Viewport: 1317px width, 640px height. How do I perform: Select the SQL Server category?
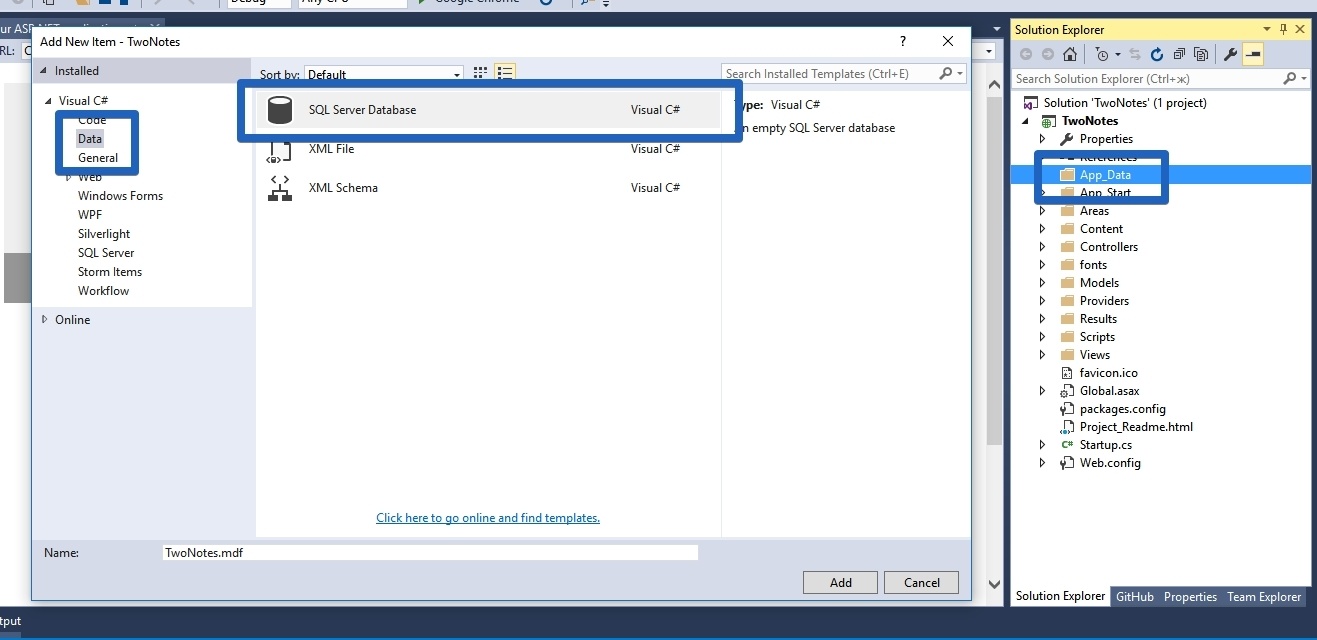pos(106,253)
